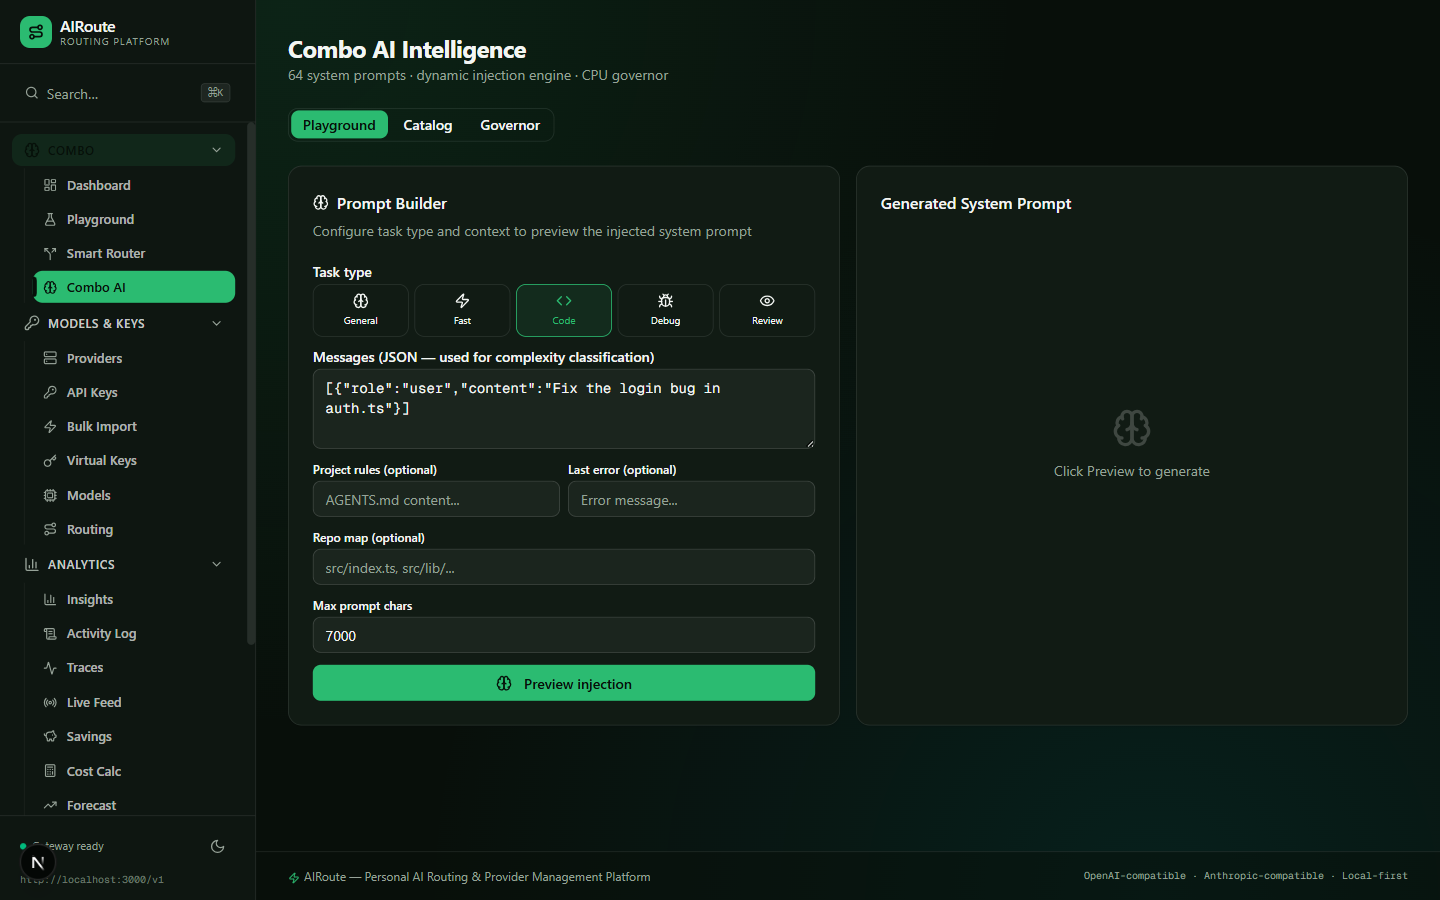Click the Prompt Builder brain icon
1440x900 pixels.
coord(321,203)
